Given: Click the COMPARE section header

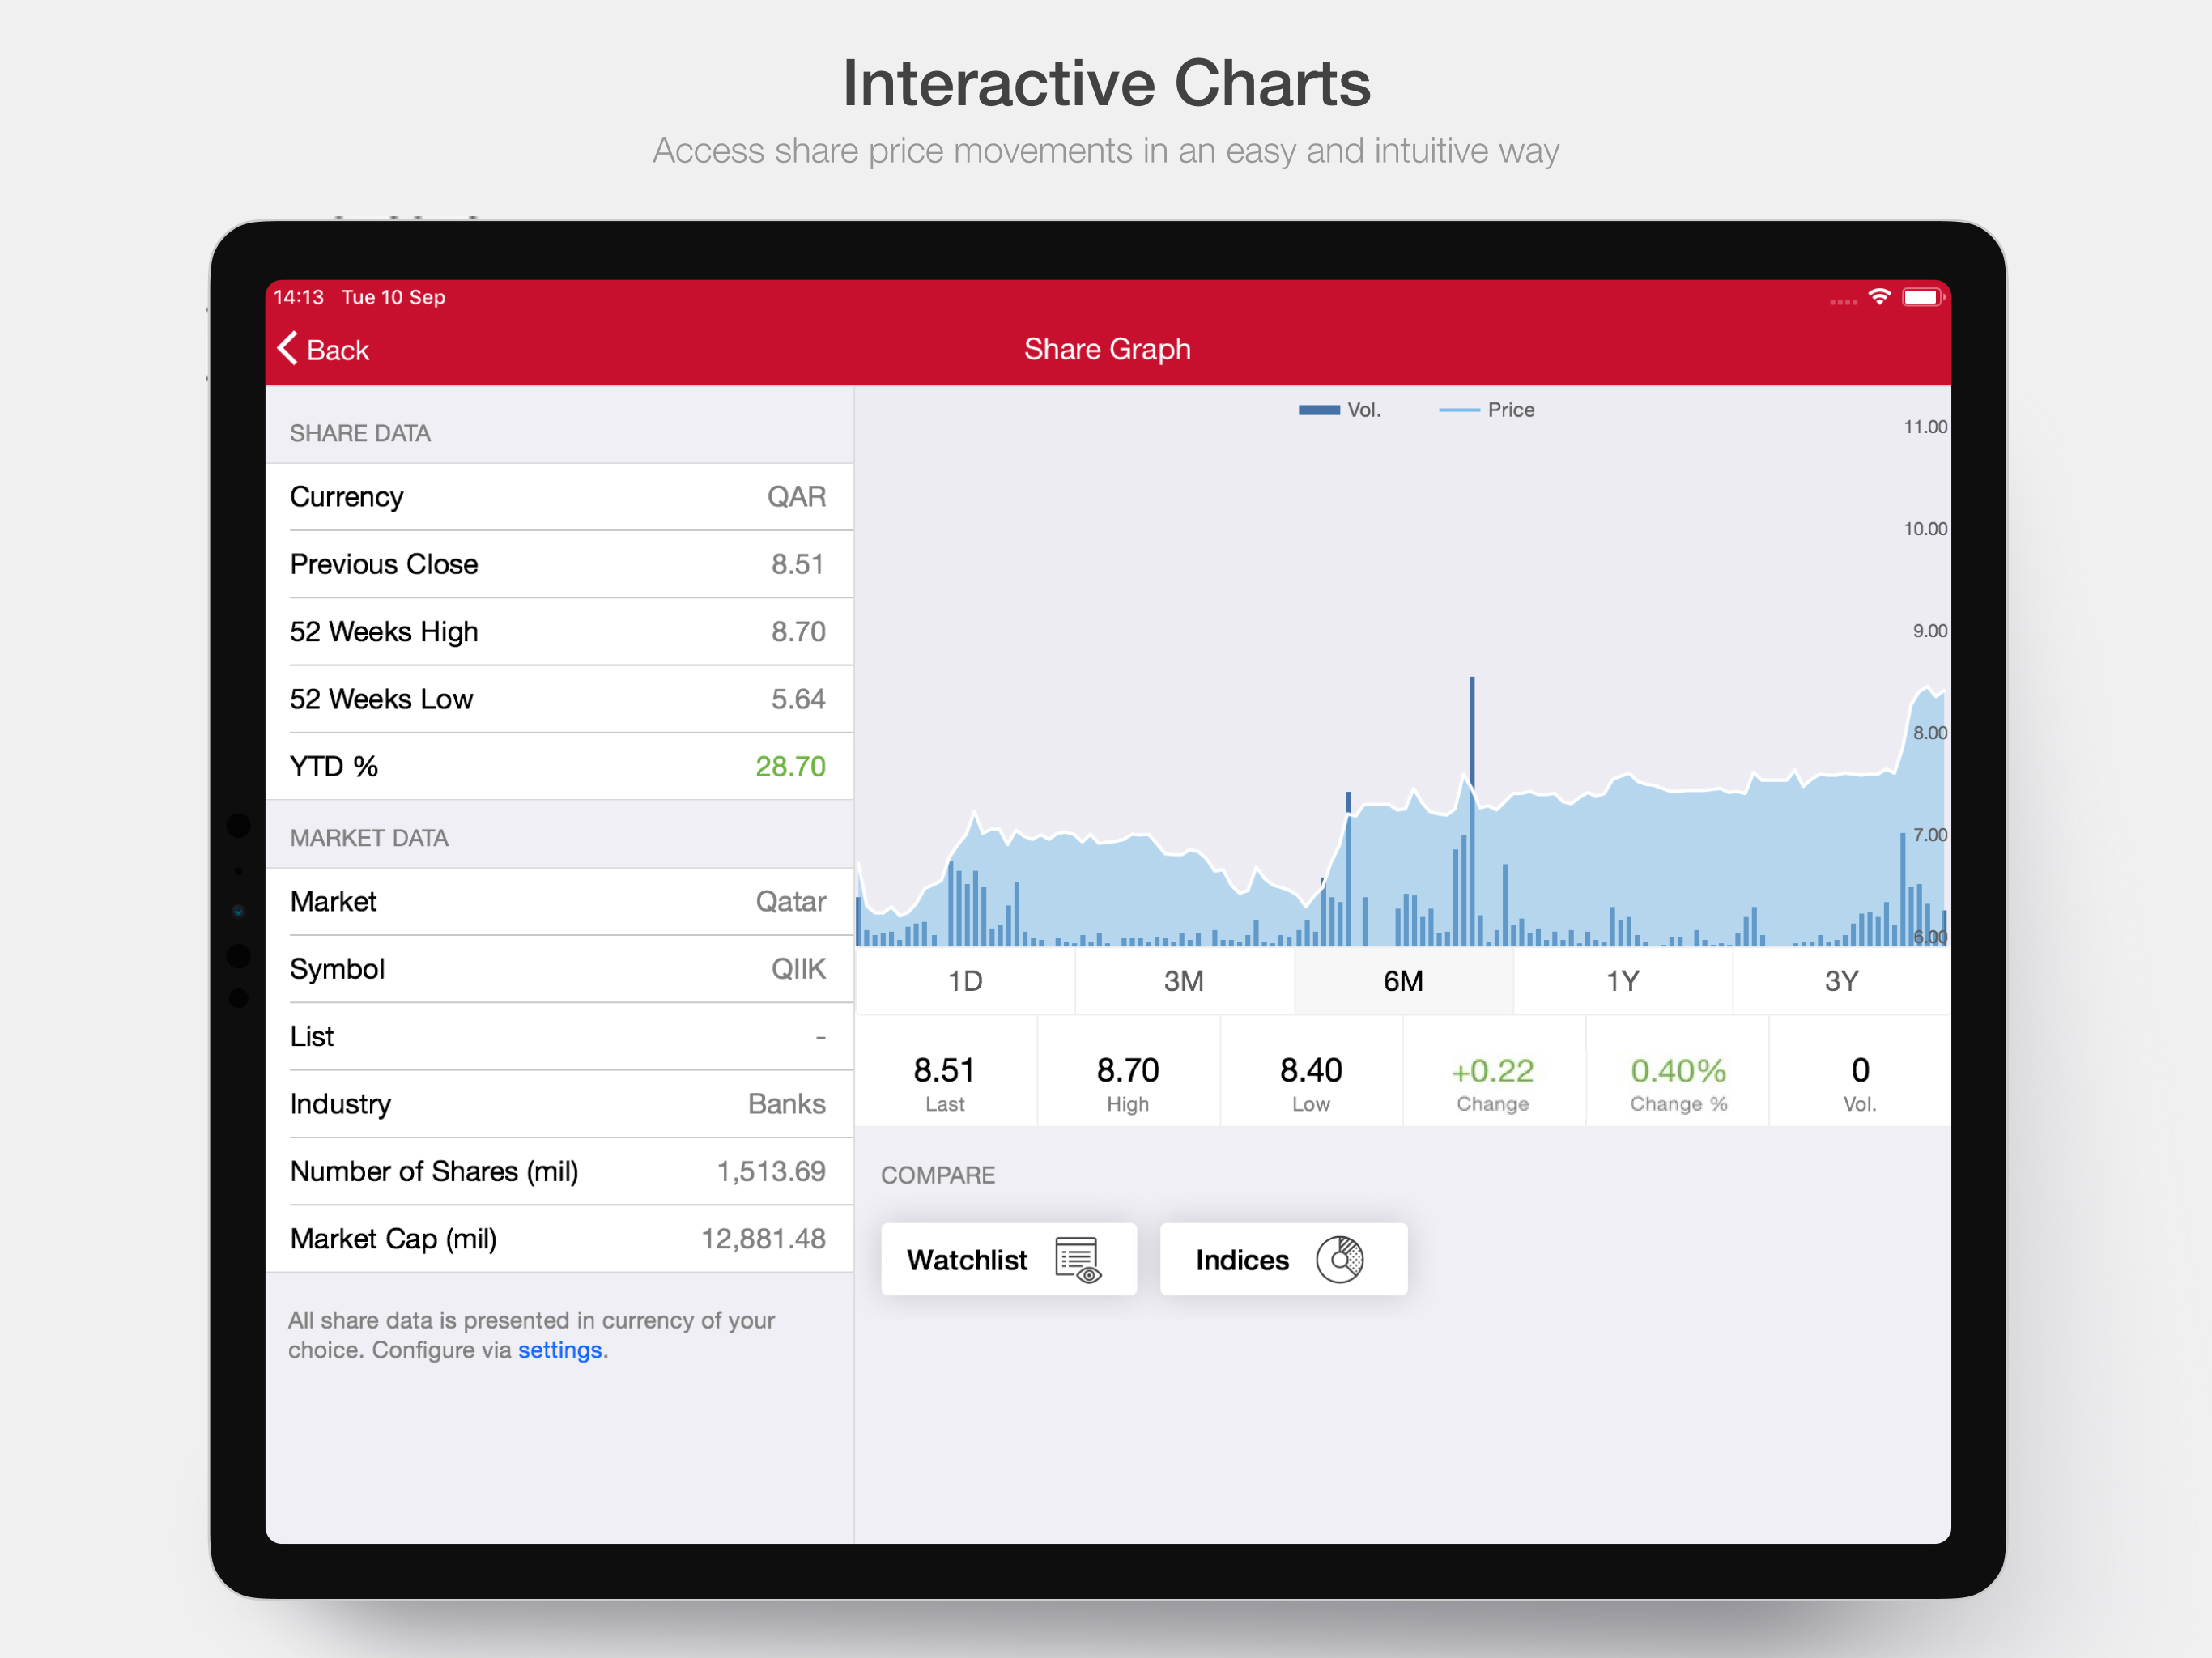Looking at the screenshot, I should (938, 1175).
